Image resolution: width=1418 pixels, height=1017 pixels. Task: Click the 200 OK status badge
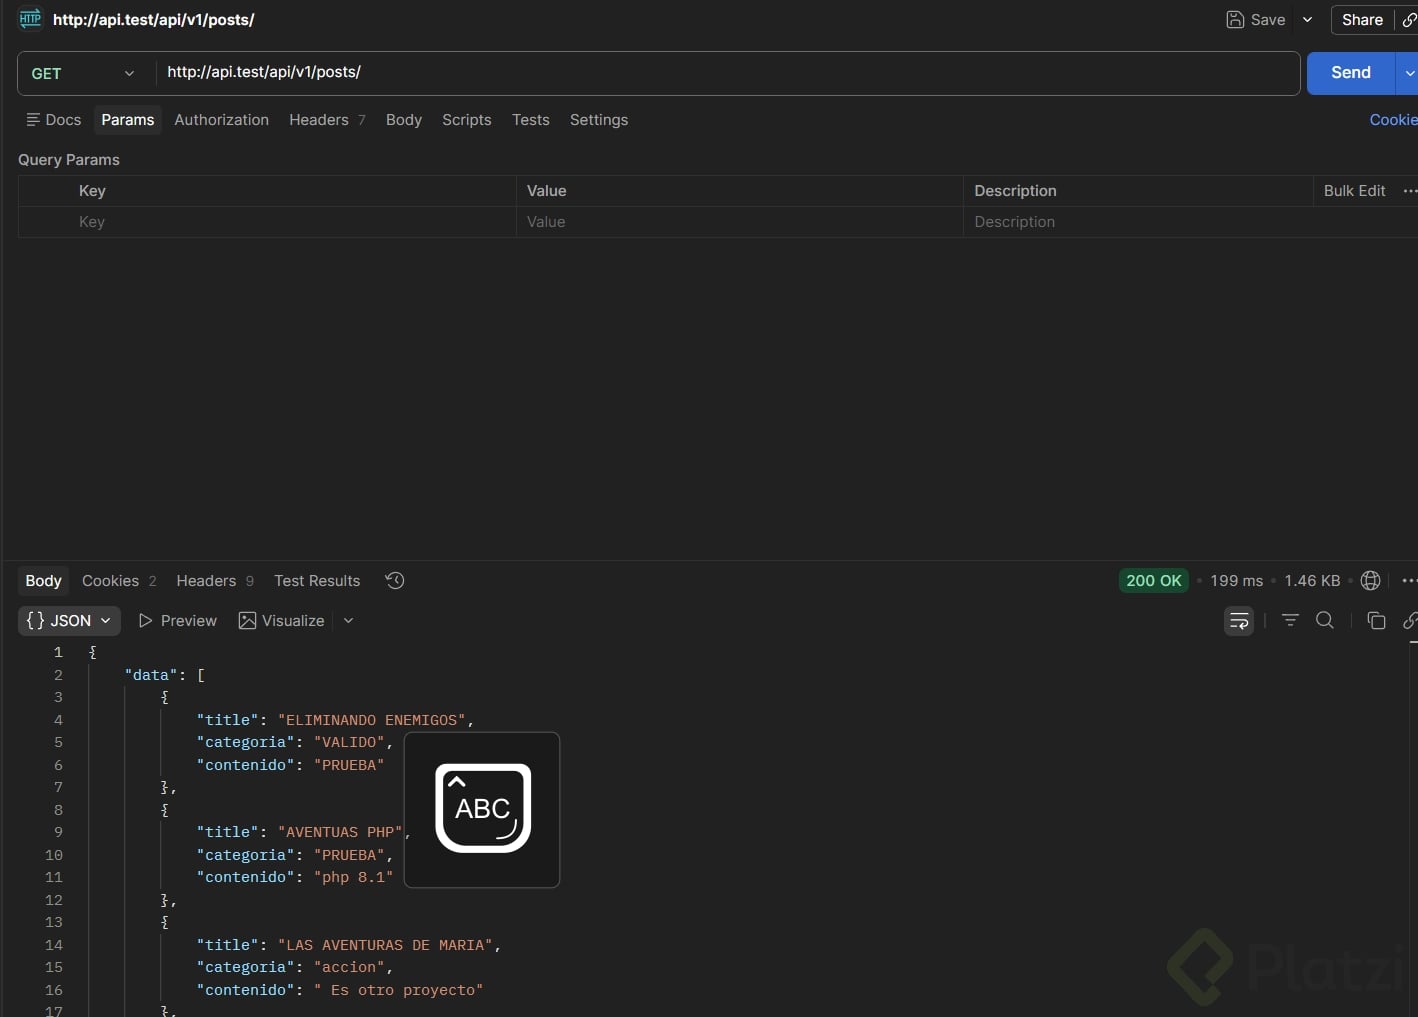pos(1154,581)
